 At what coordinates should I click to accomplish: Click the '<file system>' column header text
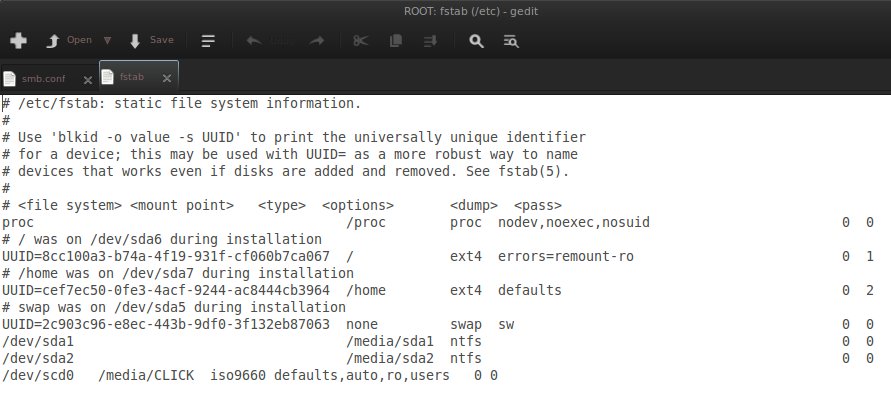(x=70, y=206)
